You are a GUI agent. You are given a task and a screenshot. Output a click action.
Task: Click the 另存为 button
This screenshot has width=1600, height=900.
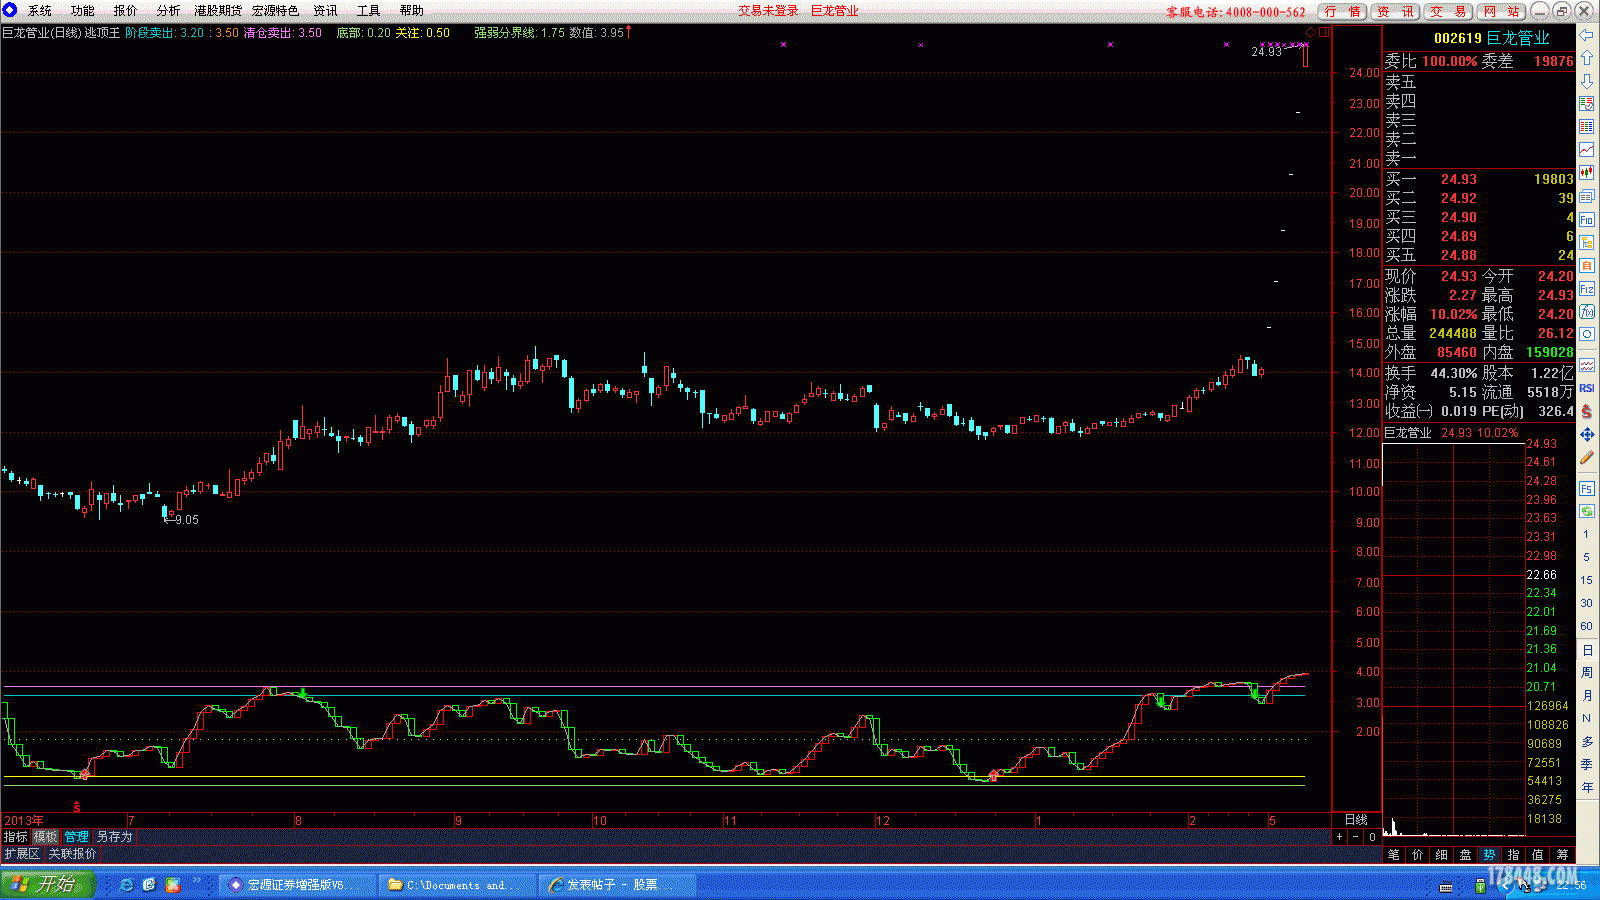[114, 837]
